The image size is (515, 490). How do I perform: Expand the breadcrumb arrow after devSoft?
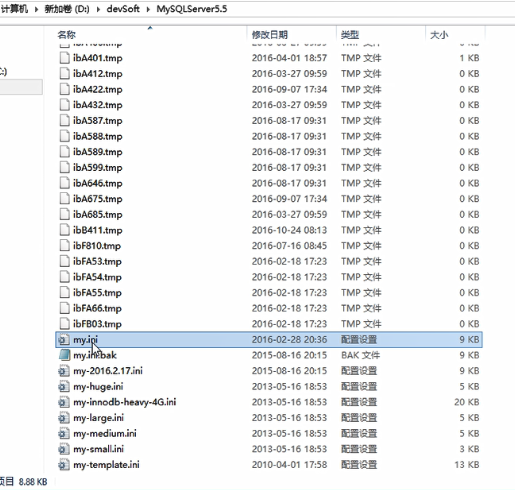point(148,9)
